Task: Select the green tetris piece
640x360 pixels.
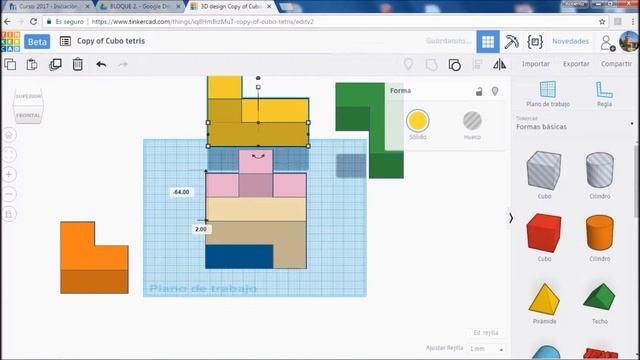Action: (x=378, y=131)
